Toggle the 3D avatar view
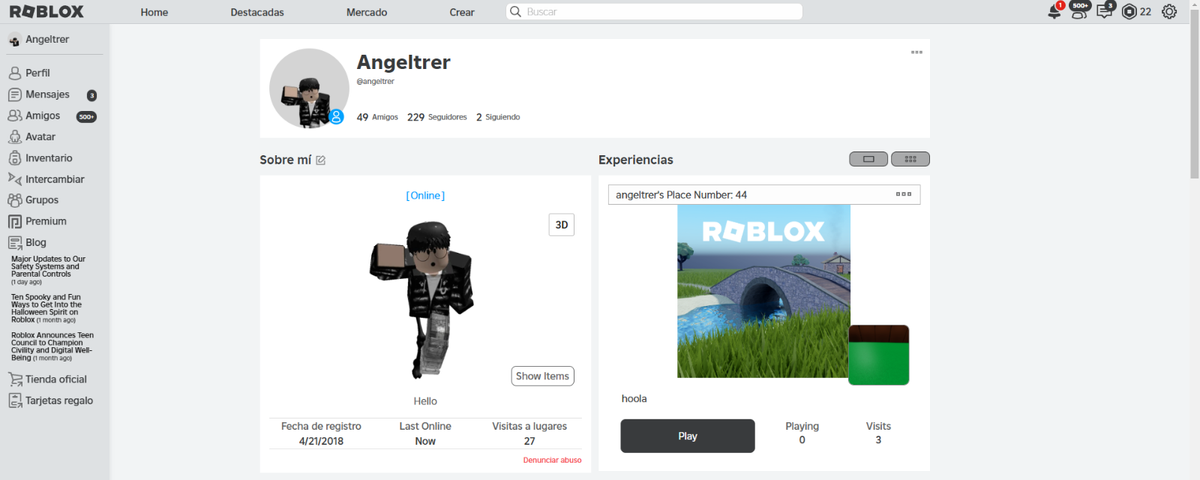1200x480 pixels. click(x=562, y=225)
